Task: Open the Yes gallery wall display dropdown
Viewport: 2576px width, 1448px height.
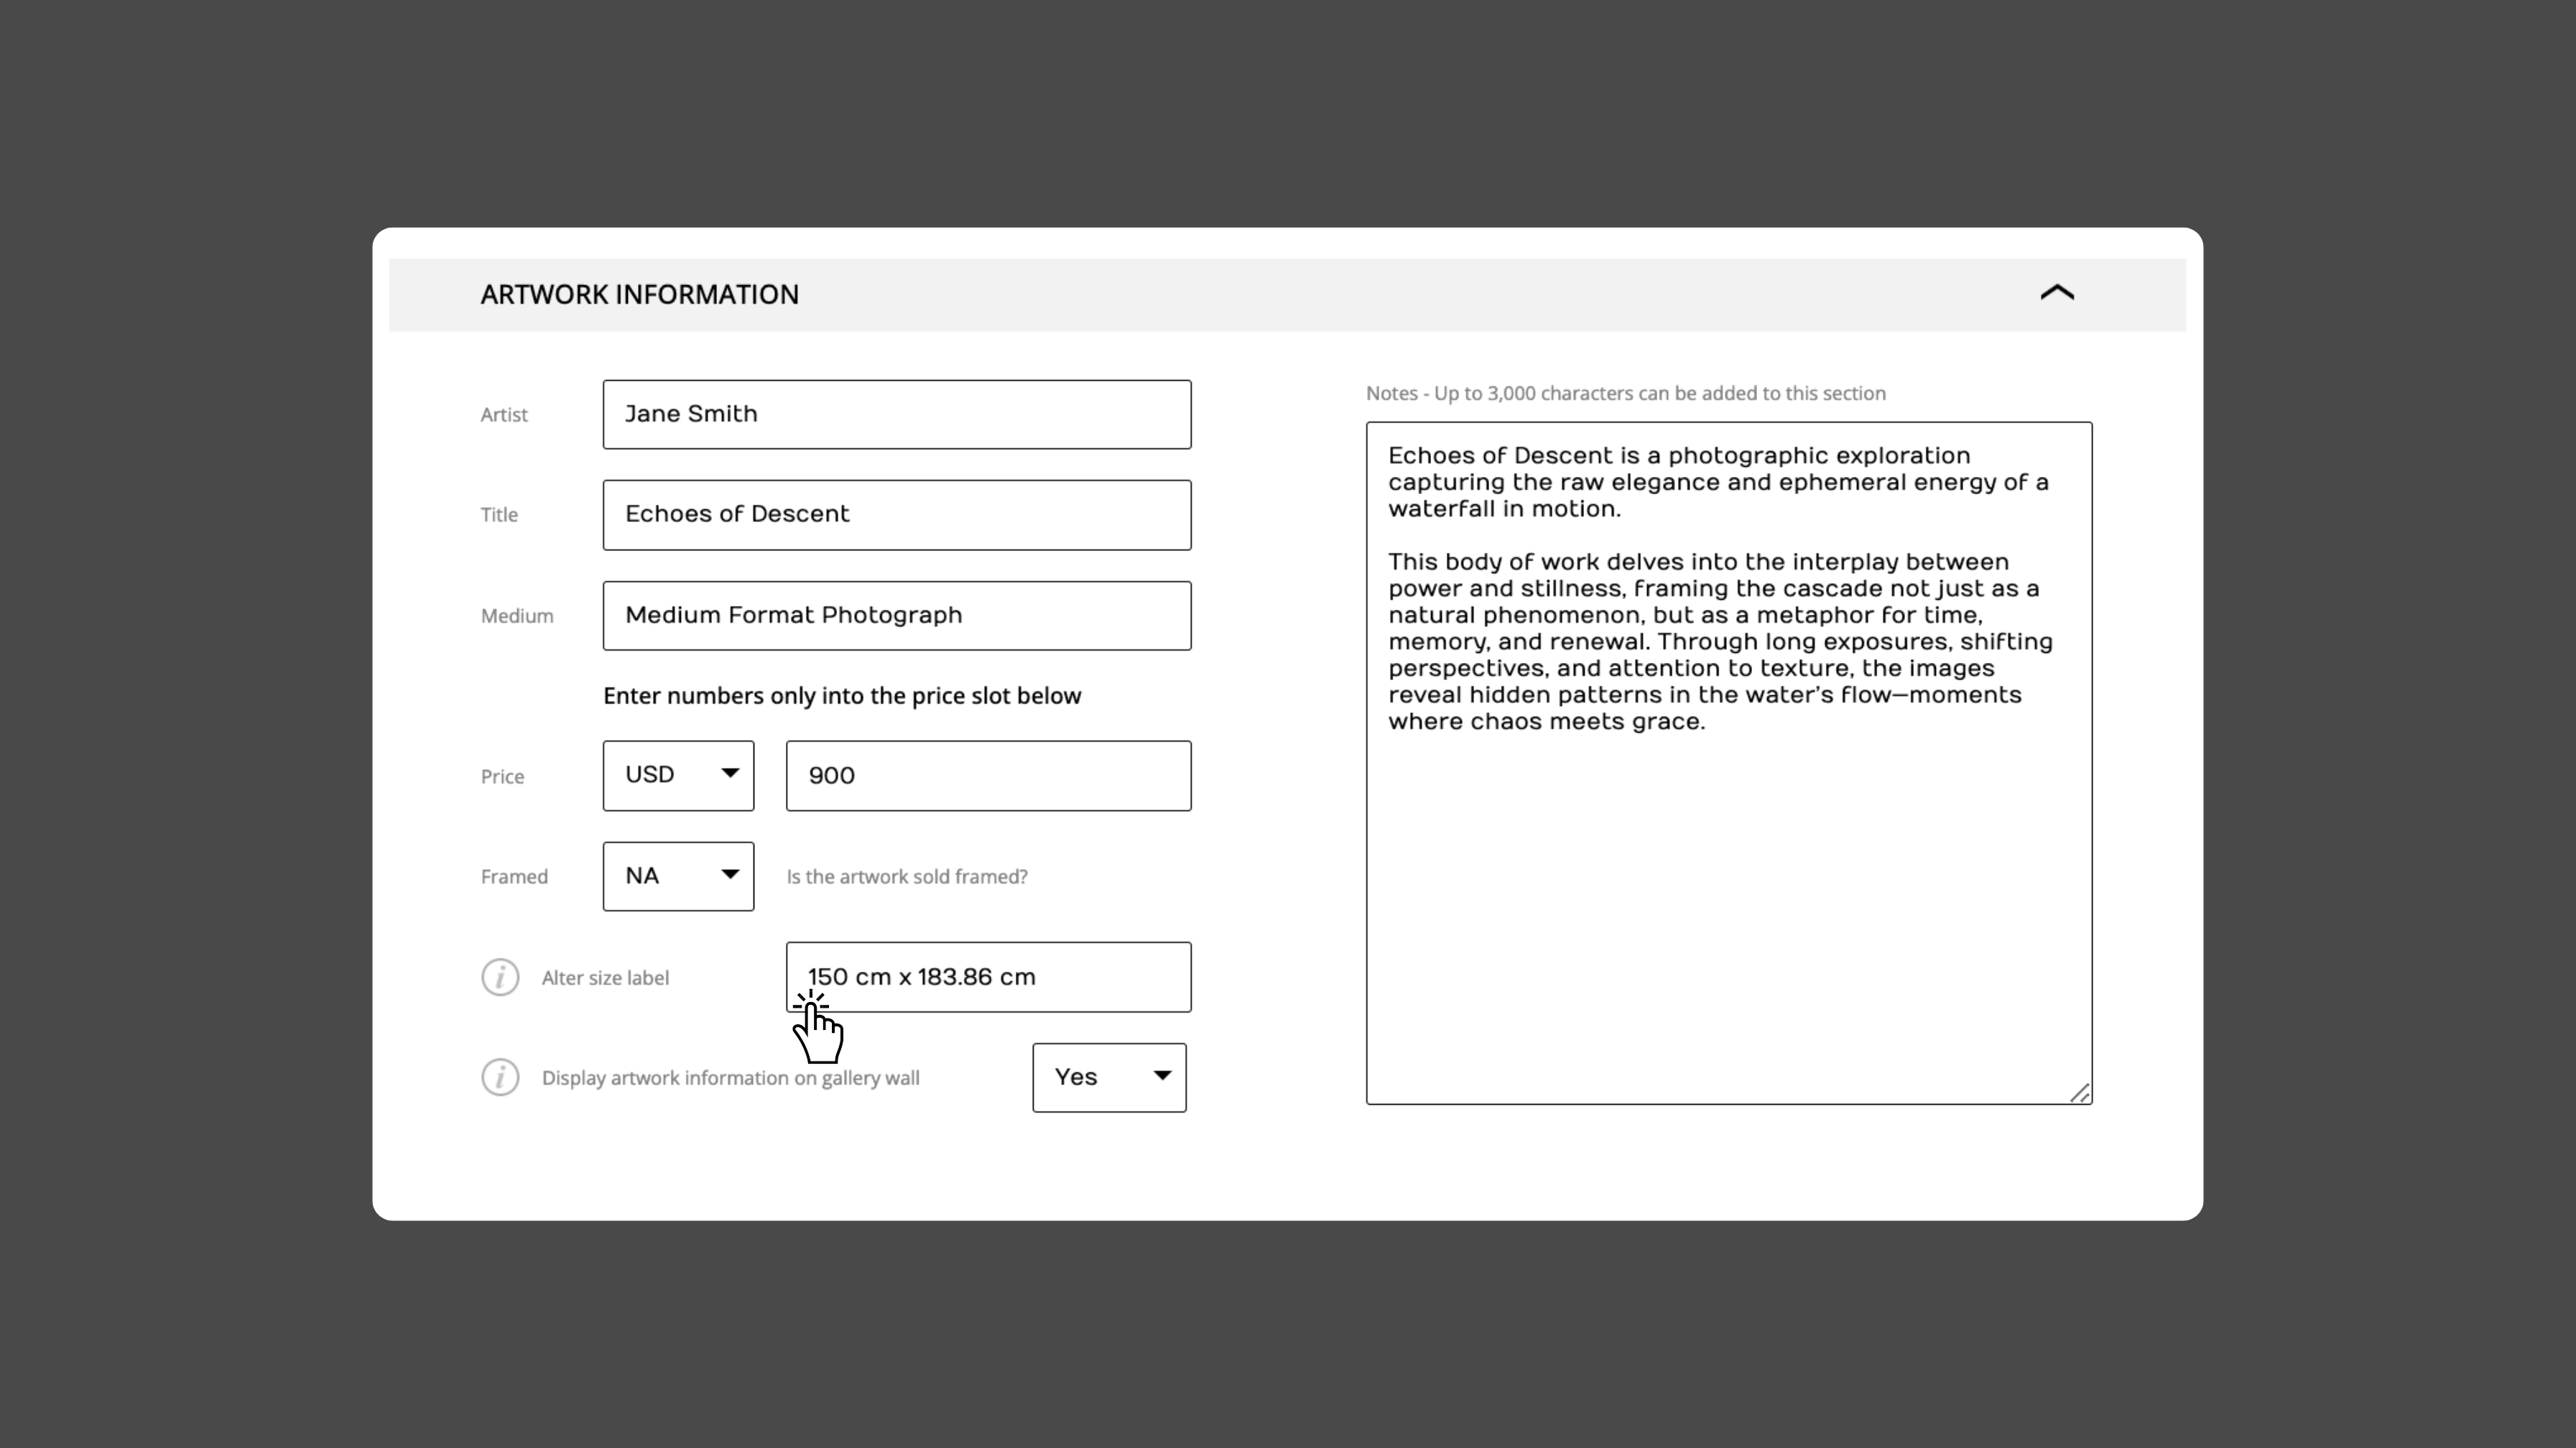Action: coord(1109,1077)
